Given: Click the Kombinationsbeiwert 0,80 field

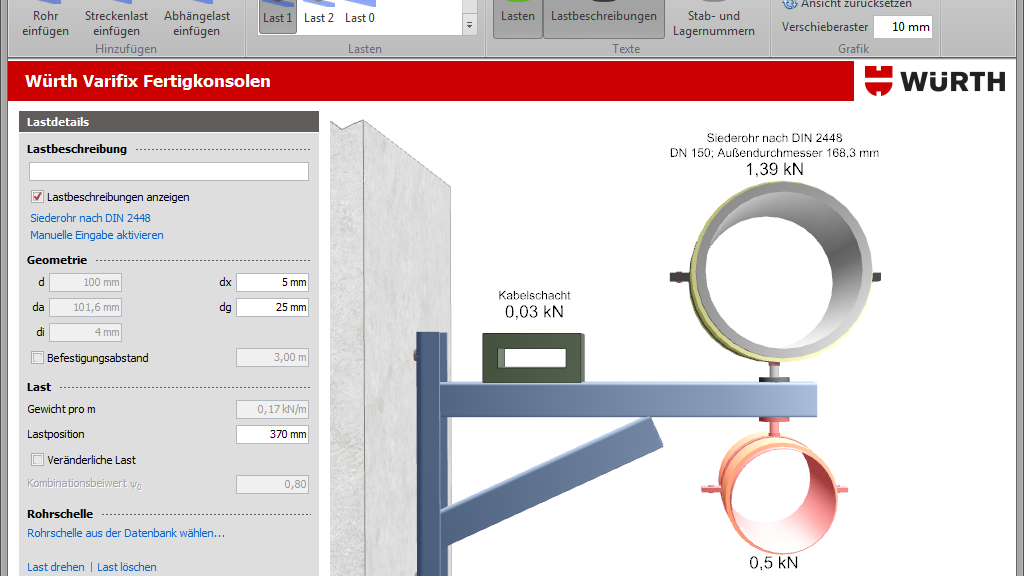Looking at the screenshot, I should [272, 484].
